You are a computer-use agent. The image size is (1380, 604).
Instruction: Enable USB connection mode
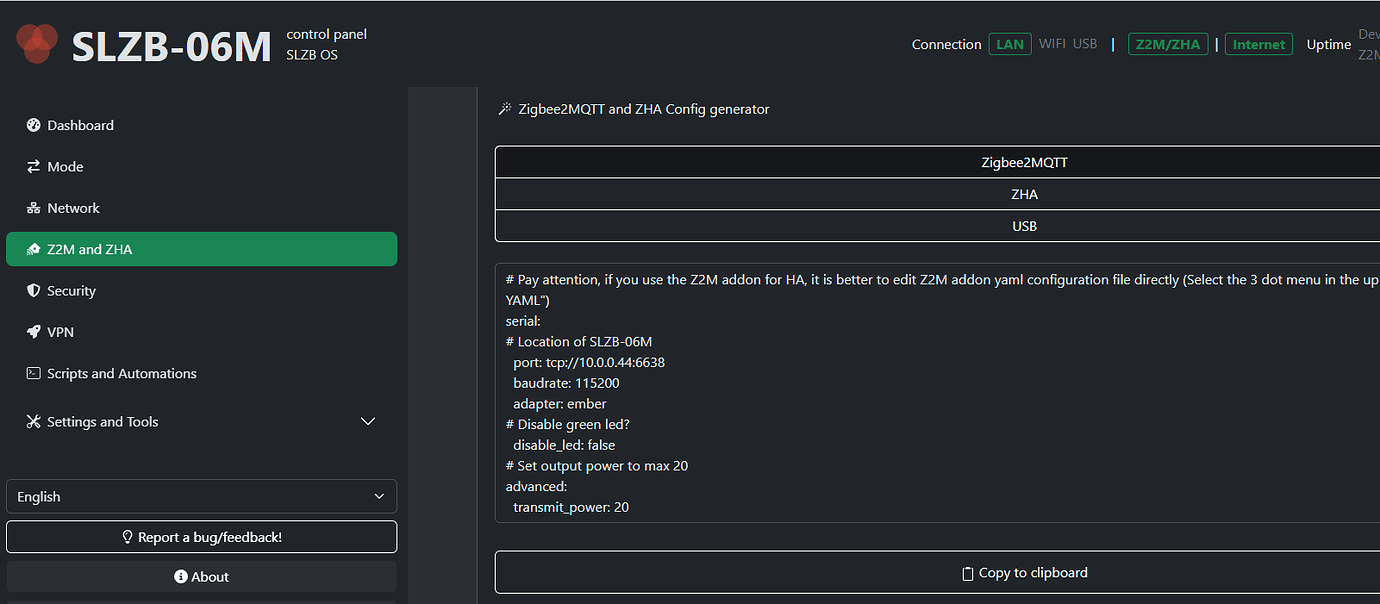tap(1086, 43)
